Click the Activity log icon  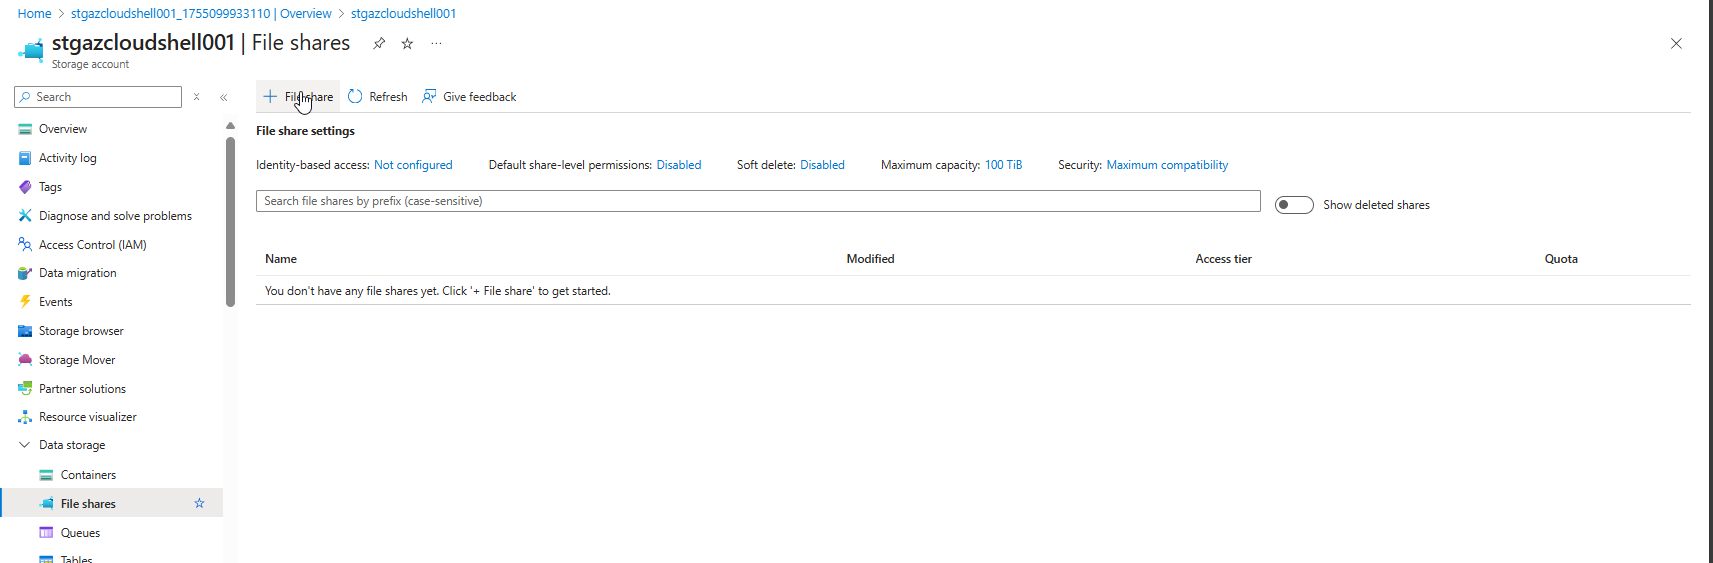[25, 158]
